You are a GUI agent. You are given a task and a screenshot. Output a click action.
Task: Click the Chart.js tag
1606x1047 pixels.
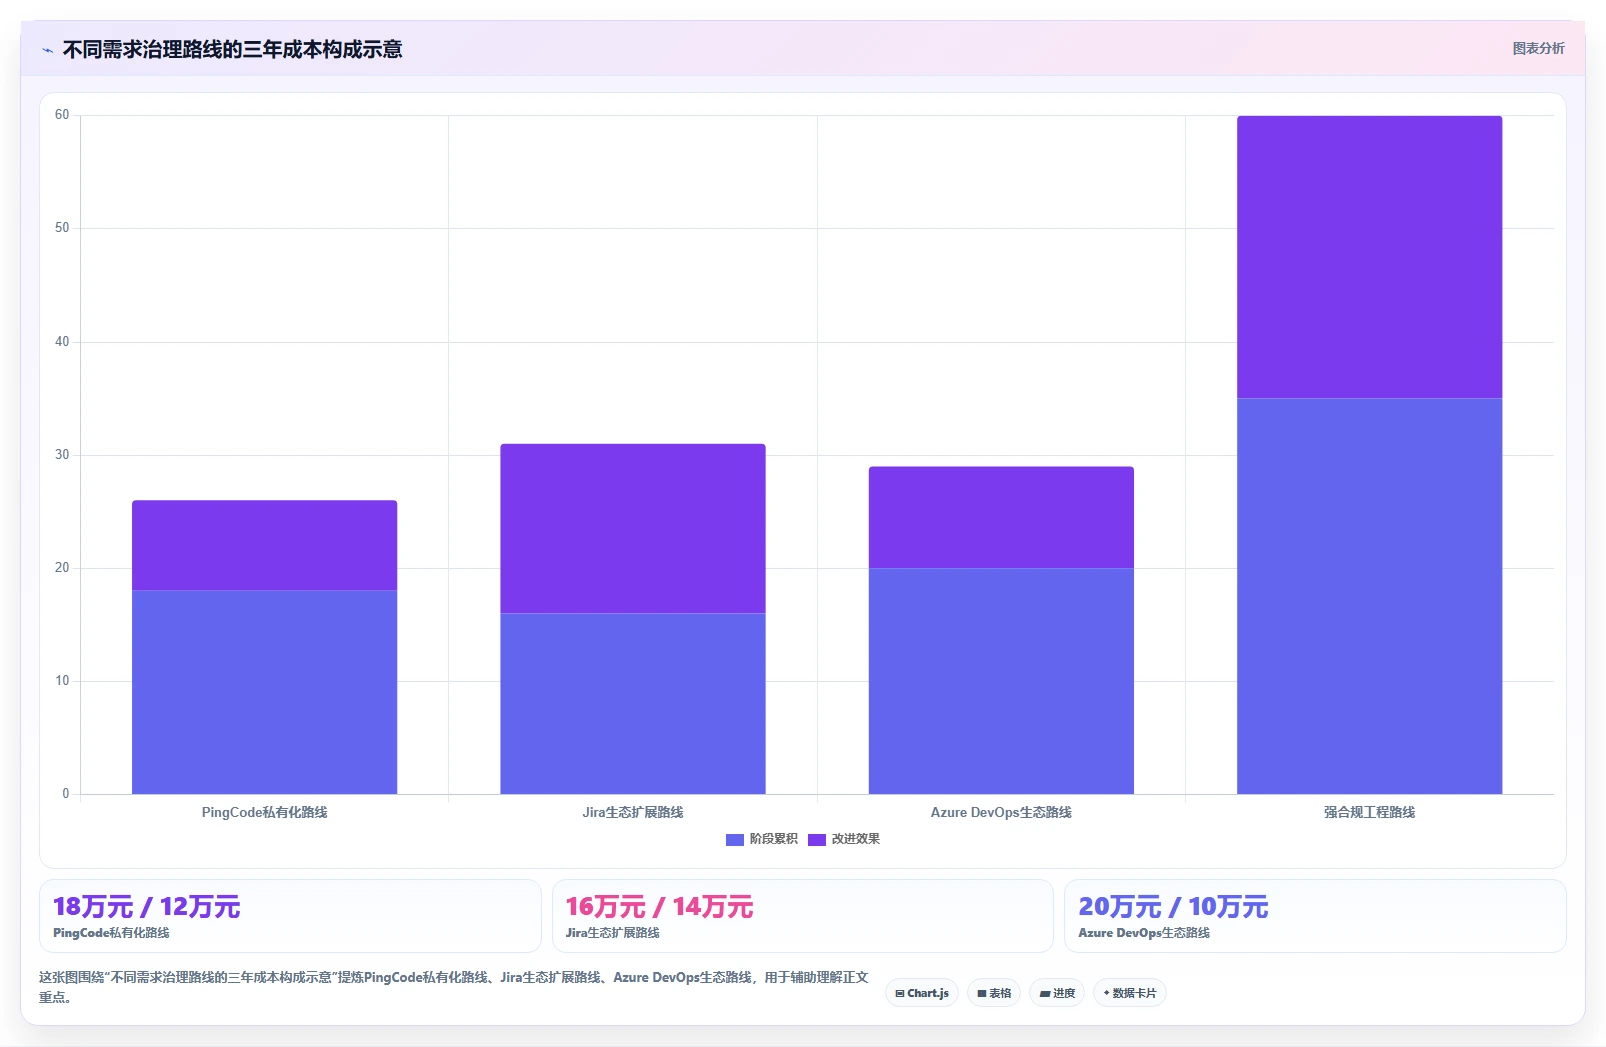[x=922, y=993]
